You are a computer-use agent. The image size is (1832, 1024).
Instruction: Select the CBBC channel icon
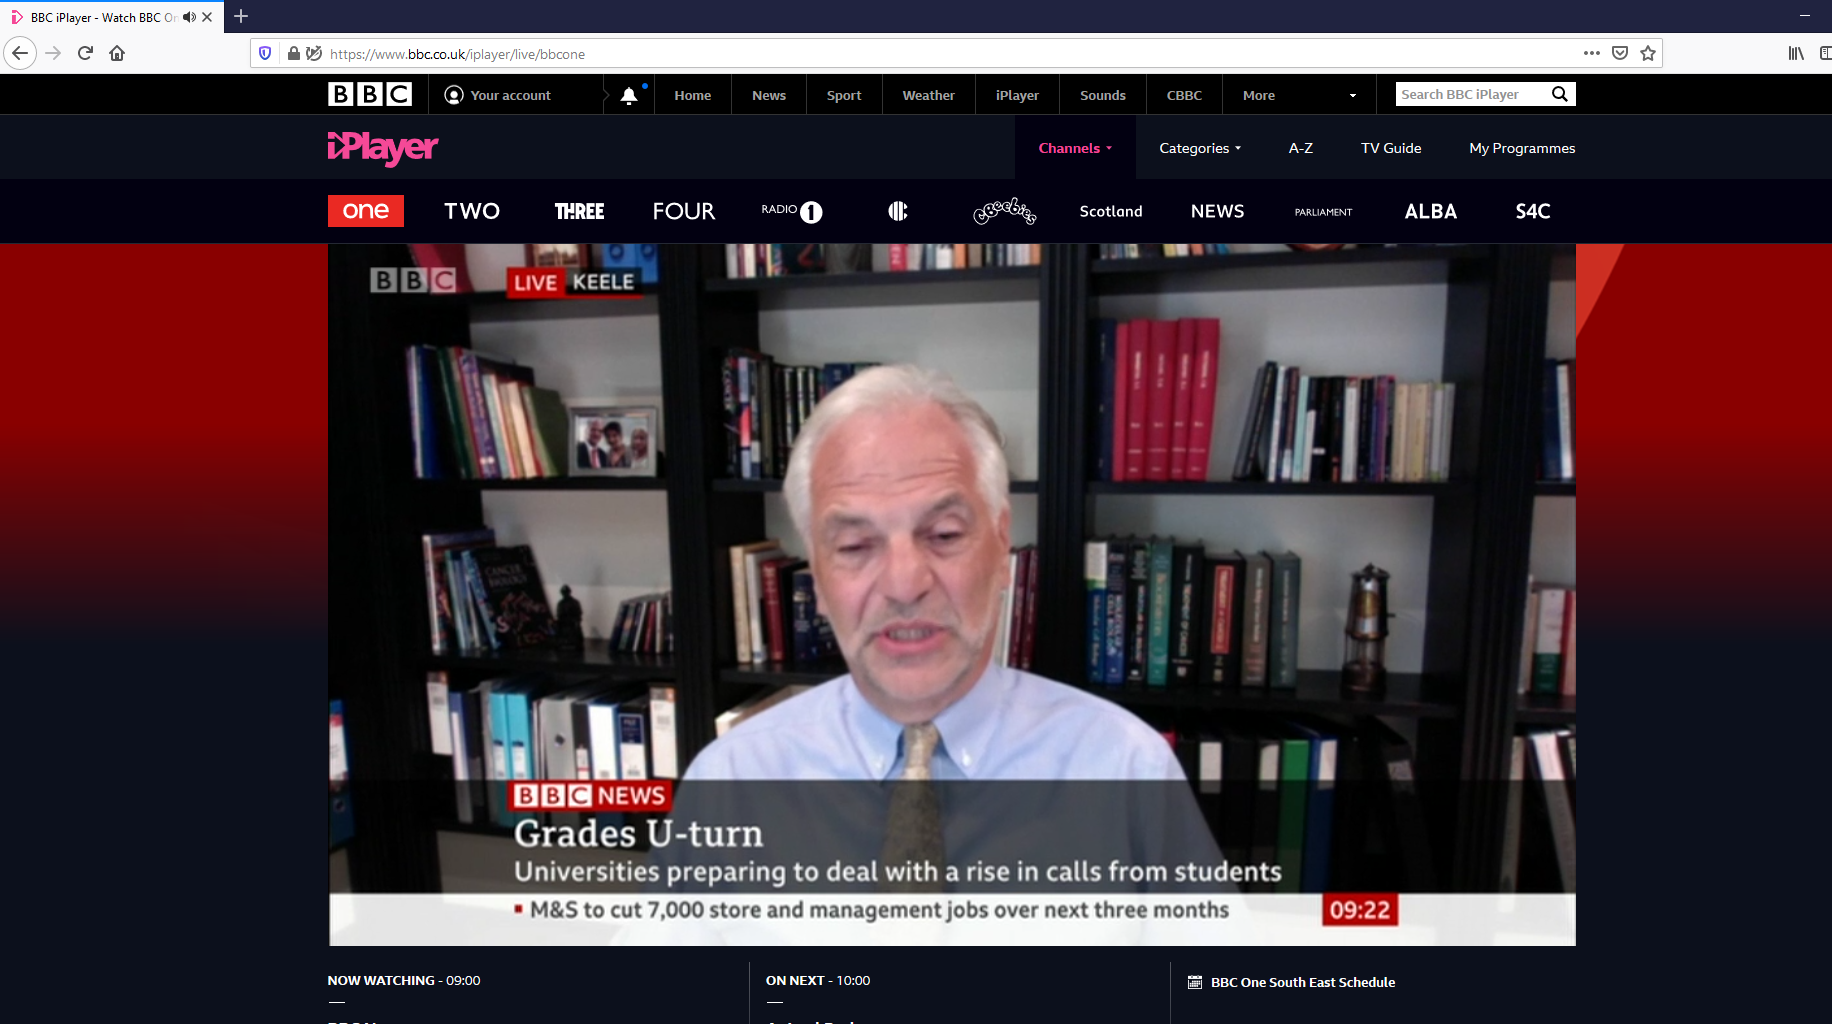coord(897,211)
